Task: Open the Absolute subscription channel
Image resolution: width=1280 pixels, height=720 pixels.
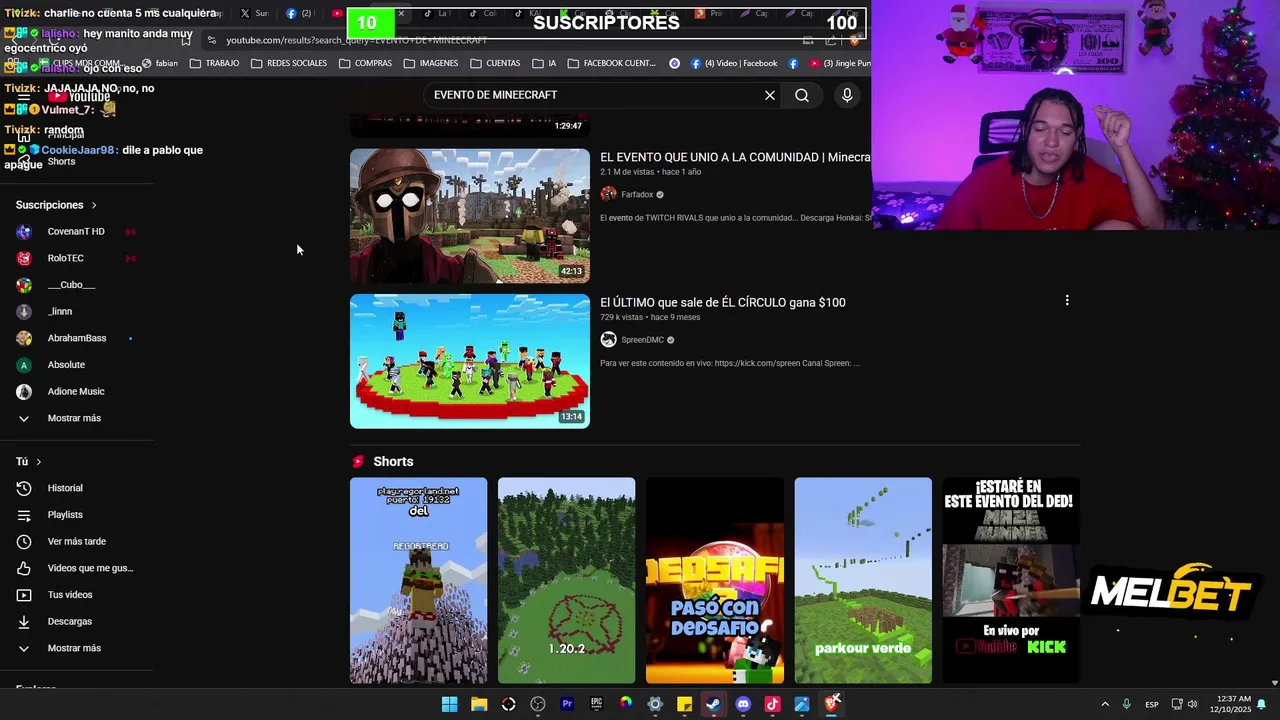Action: [x=68, y=365]
